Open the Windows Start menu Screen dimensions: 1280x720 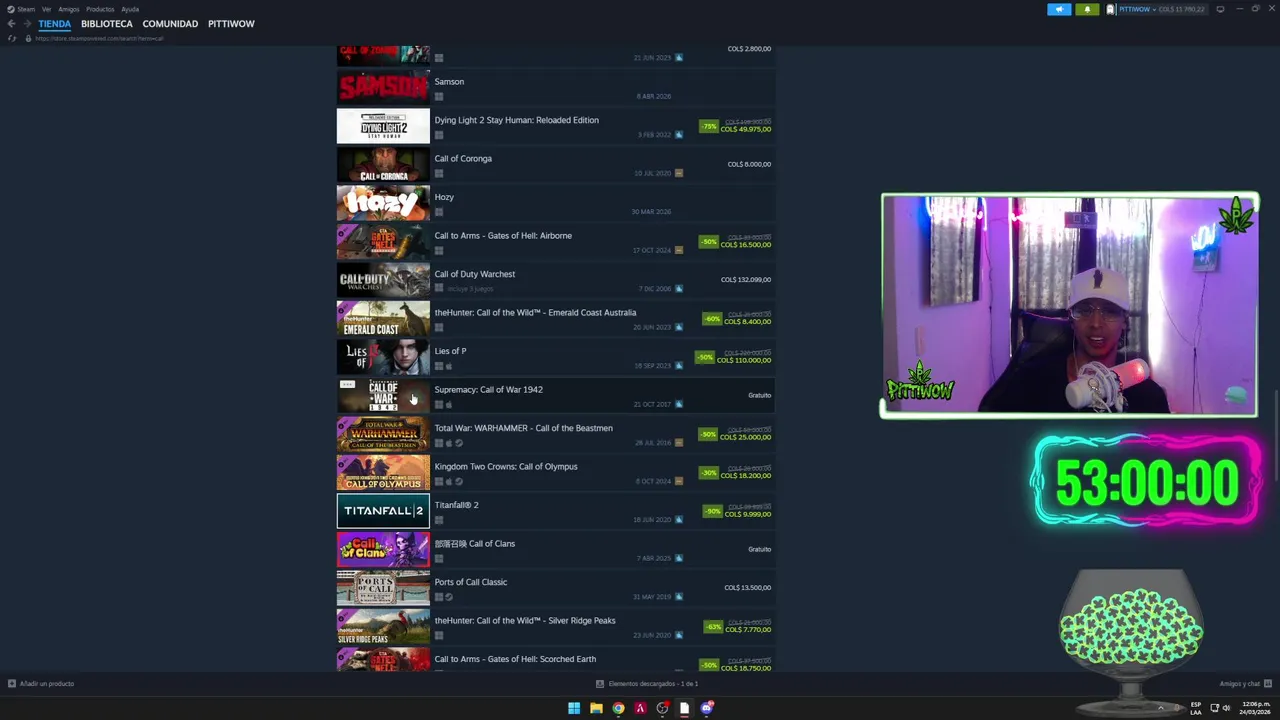[574, 708]
